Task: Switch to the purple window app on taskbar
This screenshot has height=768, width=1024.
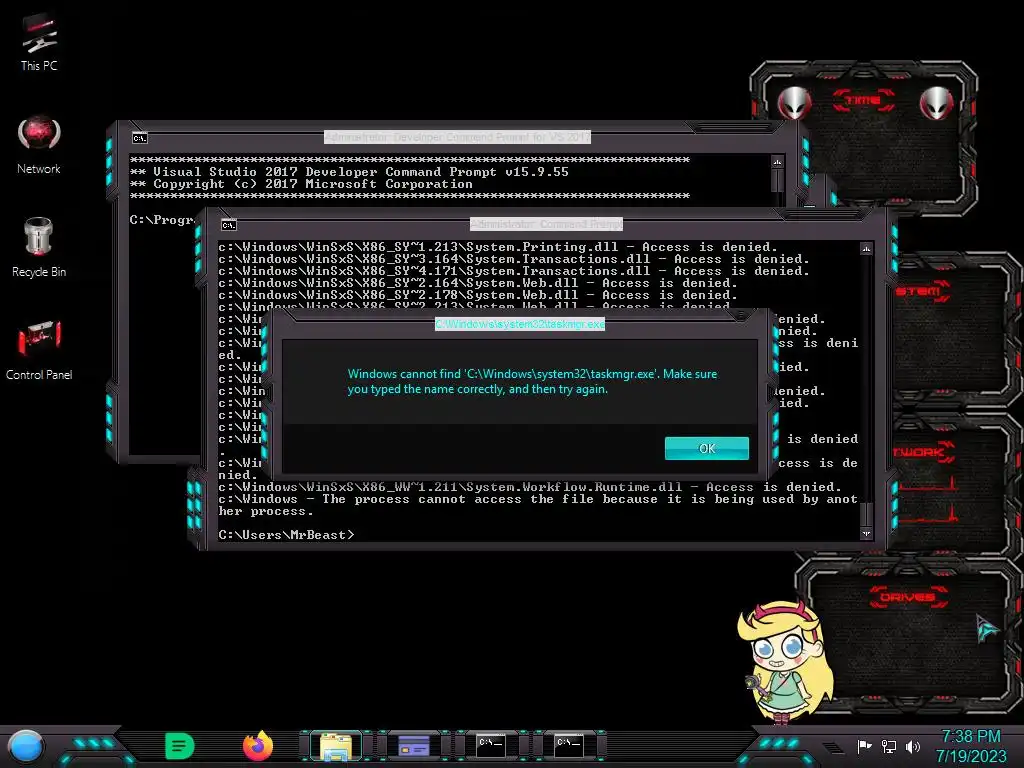Action: tap(413, 746)
